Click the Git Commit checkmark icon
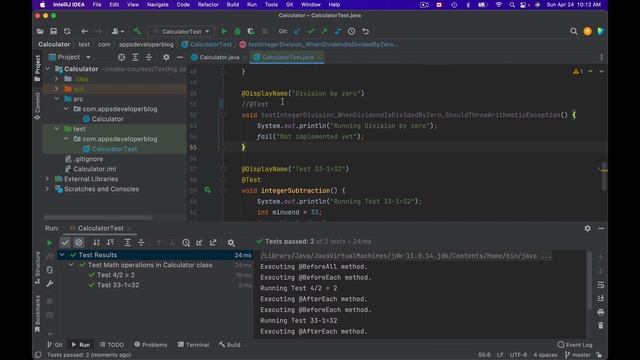 311,31
